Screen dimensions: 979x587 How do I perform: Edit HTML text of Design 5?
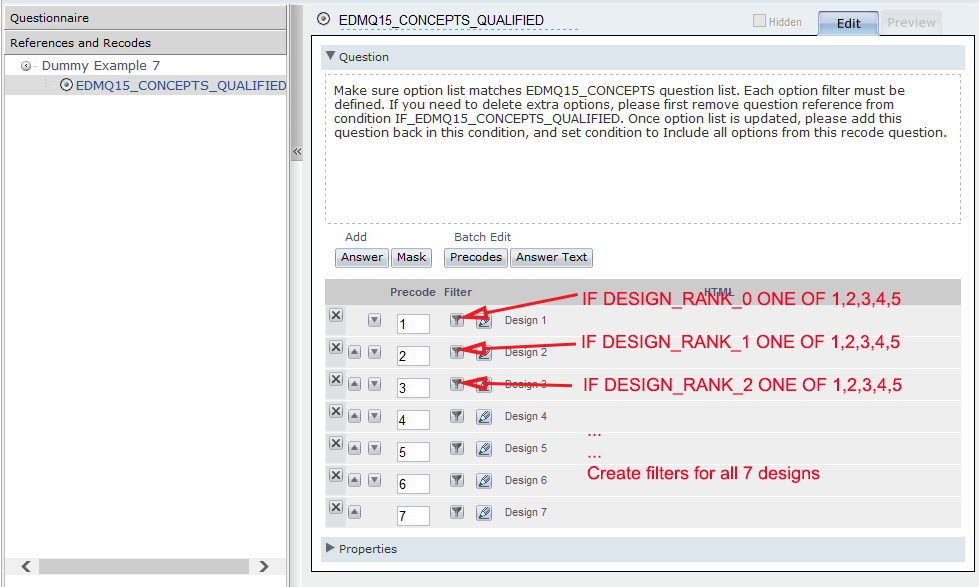coord(484,448)
